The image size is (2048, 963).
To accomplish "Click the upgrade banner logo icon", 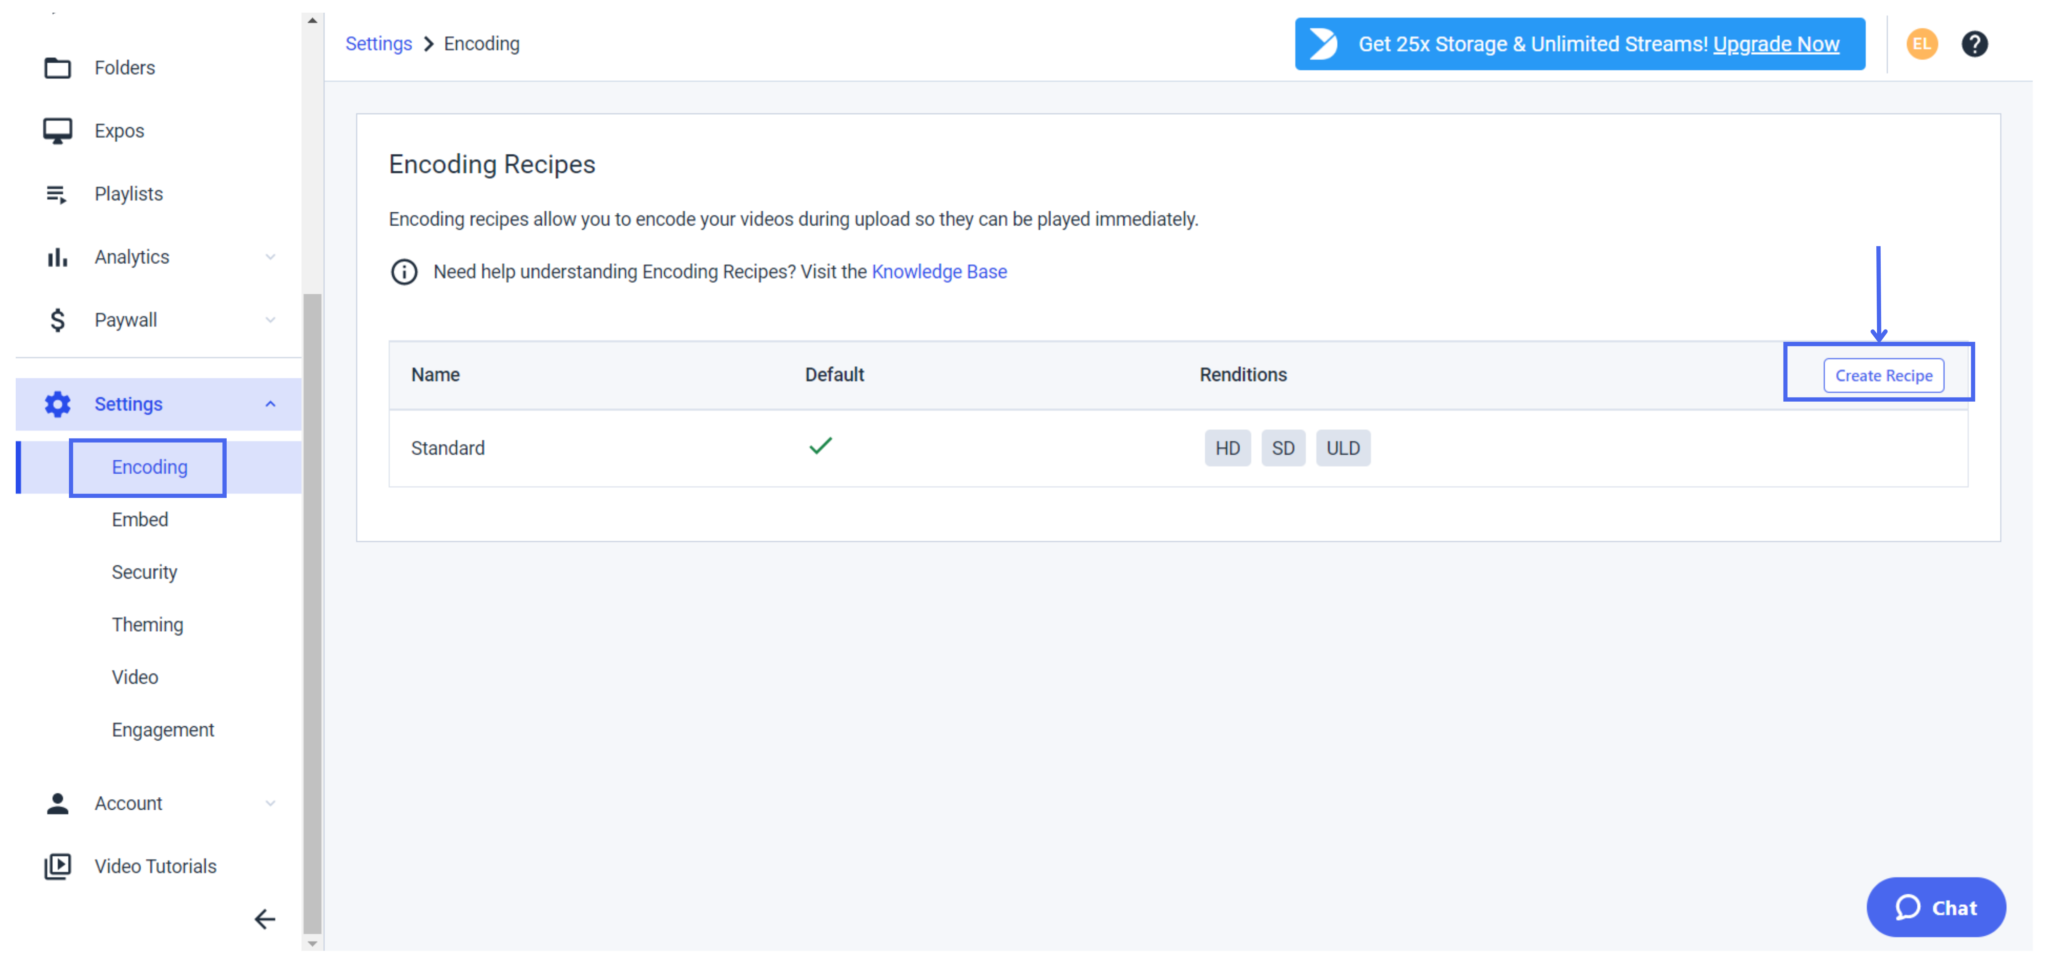I will click(x=1323, y=44).
